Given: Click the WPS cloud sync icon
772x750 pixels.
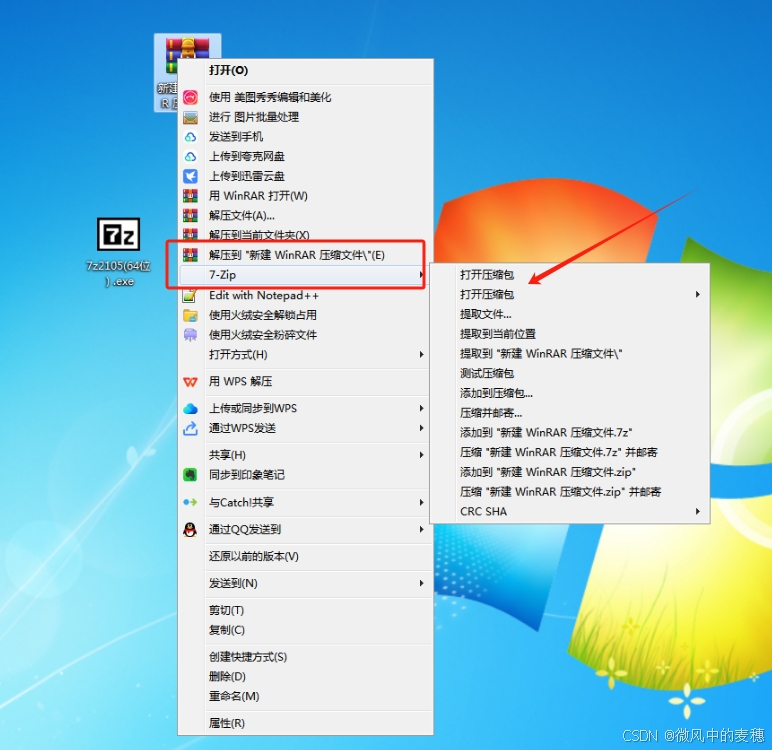Looking at the screenshot, I should [191, 408].
